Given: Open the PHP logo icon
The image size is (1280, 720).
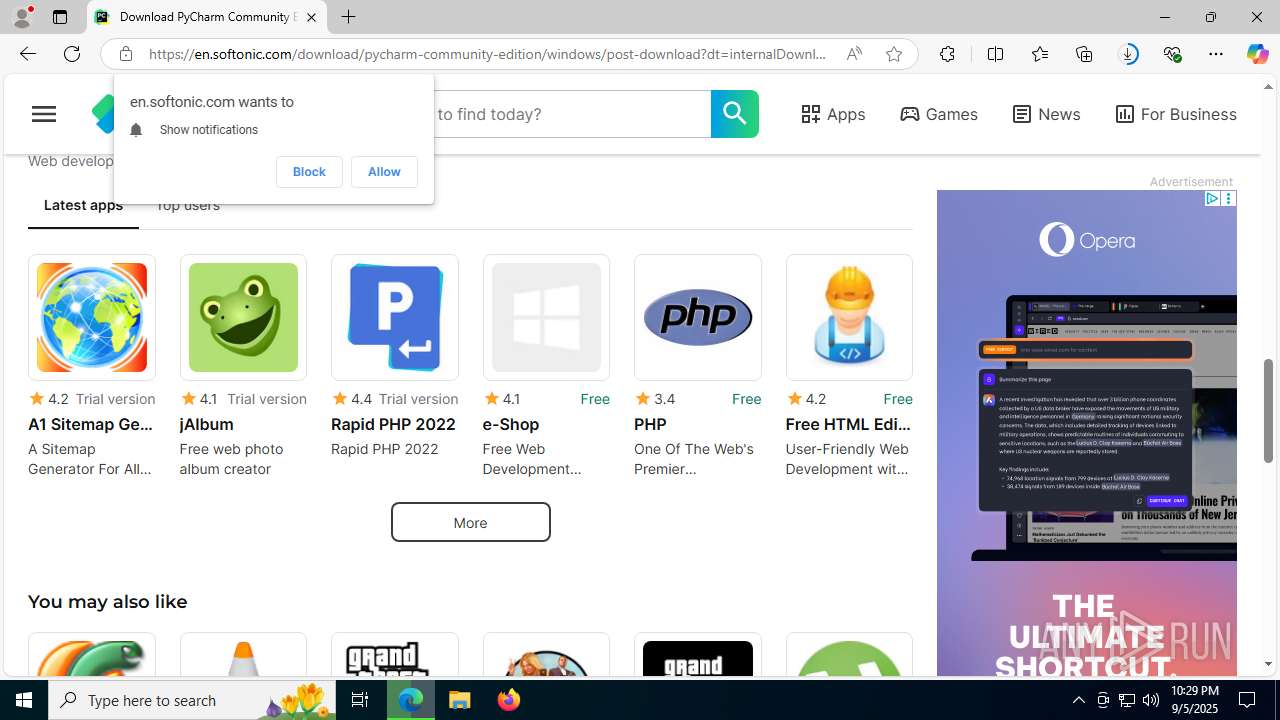Looking at the screenshot, I should (698, 317).
